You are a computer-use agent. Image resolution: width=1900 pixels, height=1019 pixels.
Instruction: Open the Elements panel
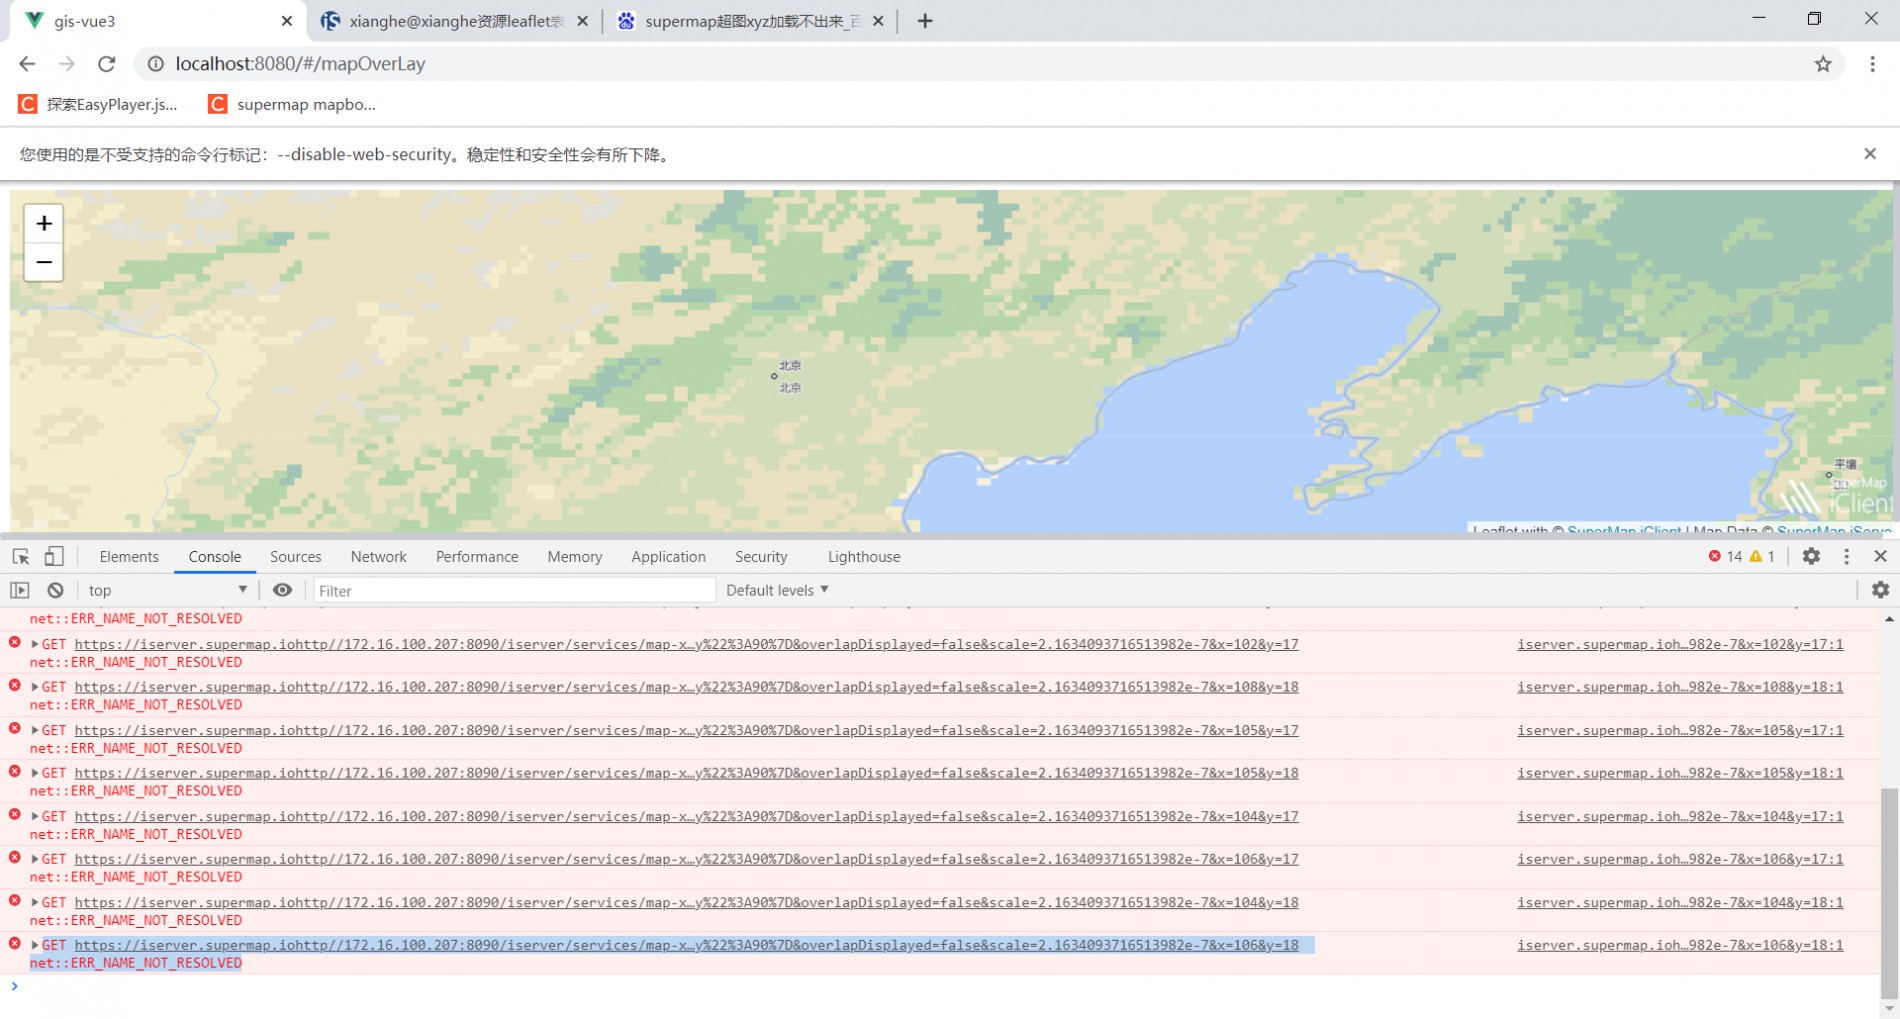tap(129, 557)
